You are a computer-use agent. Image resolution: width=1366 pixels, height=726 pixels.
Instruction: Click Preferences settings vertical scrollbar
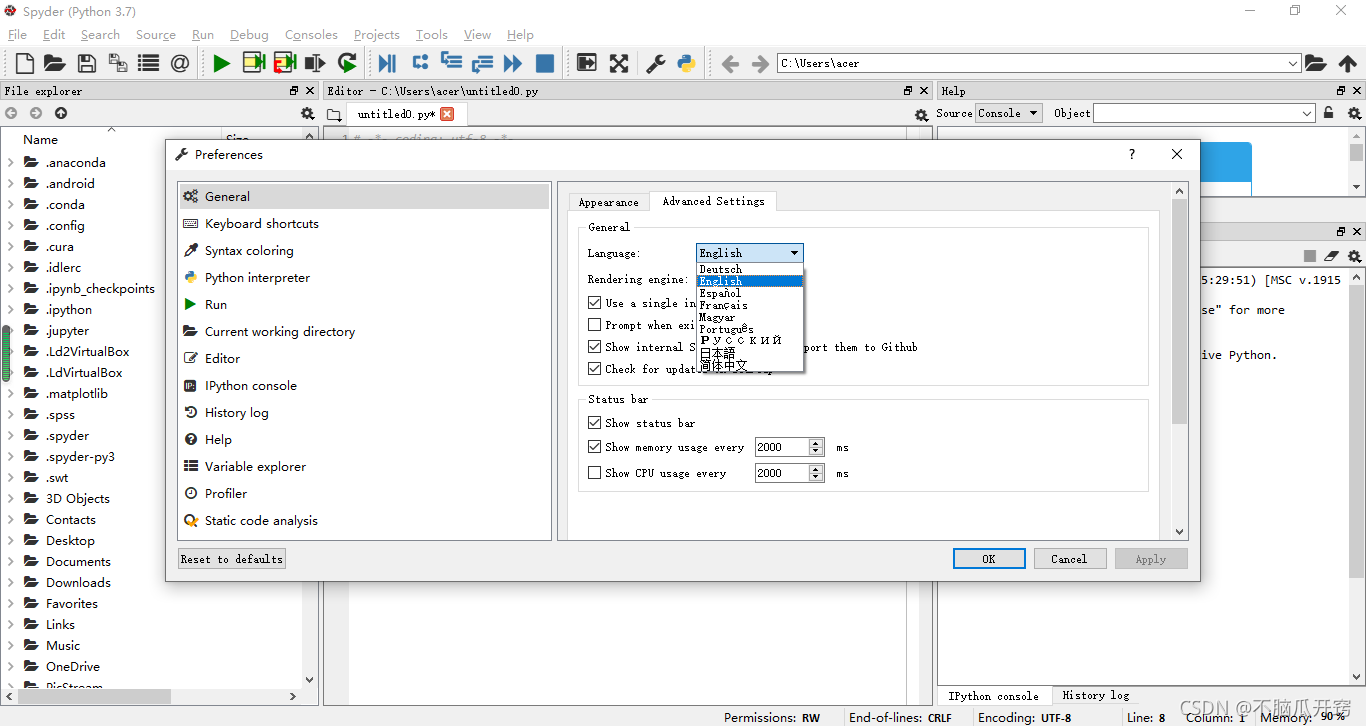pos(1180,310)
